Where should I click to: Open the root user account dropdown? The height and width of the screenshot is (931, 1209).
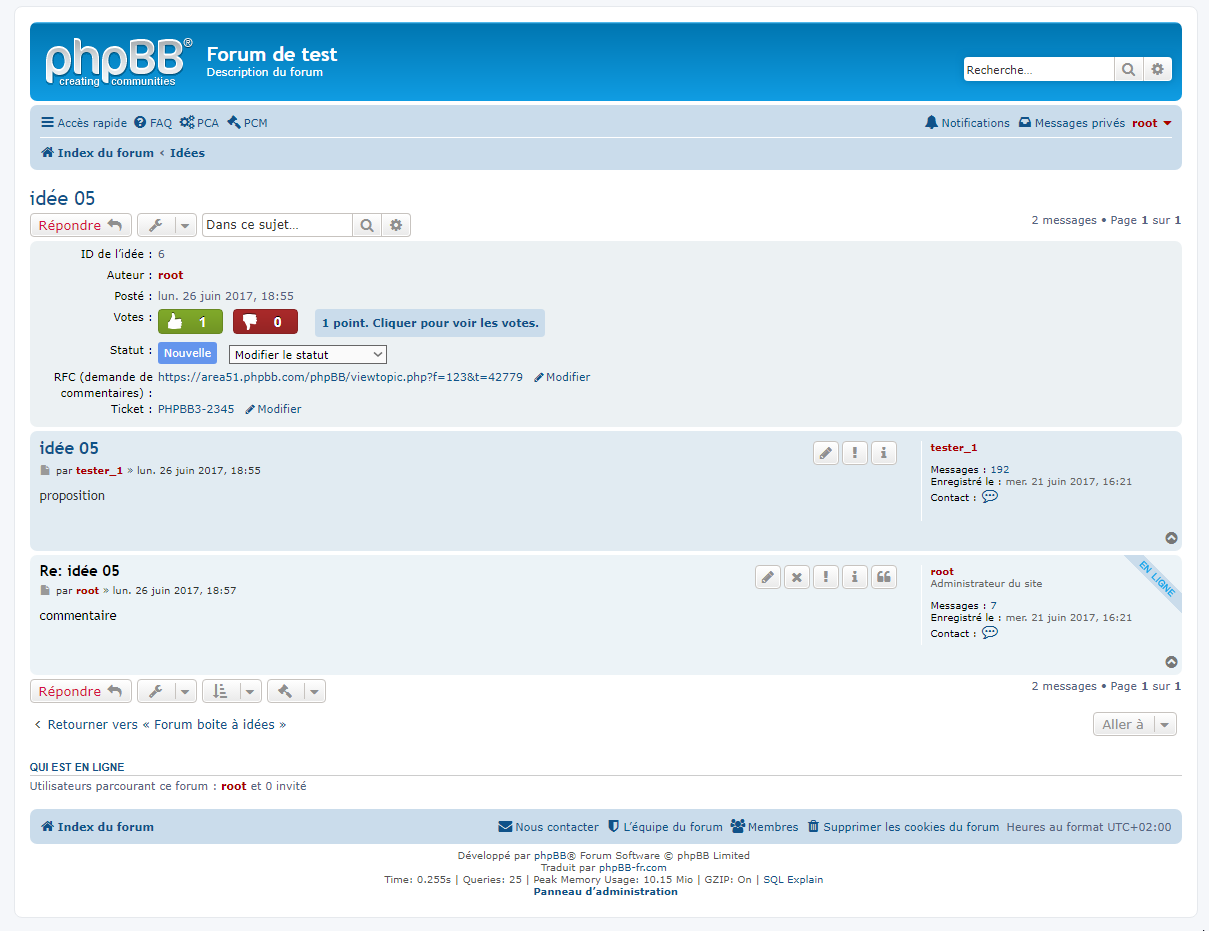tap(1151, 123)
